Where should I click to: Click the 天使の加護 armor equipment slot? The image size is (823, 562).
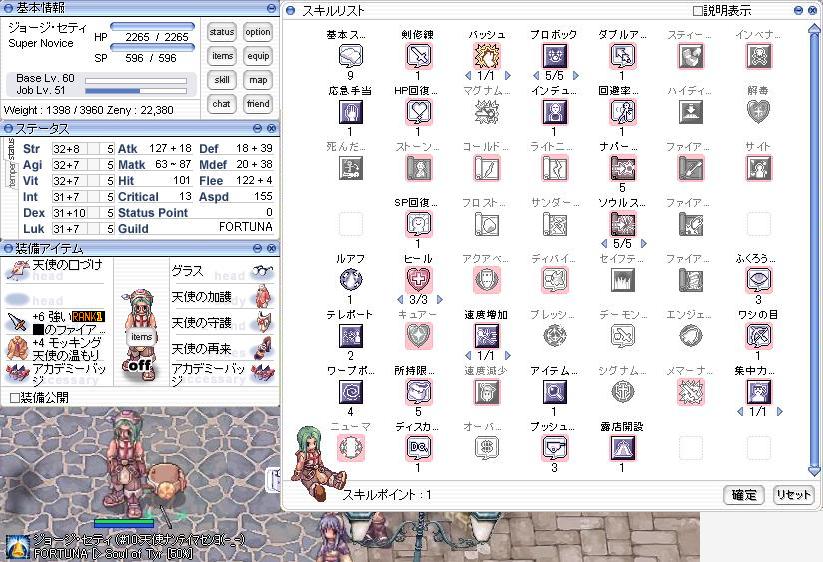(x=223, y=296)
